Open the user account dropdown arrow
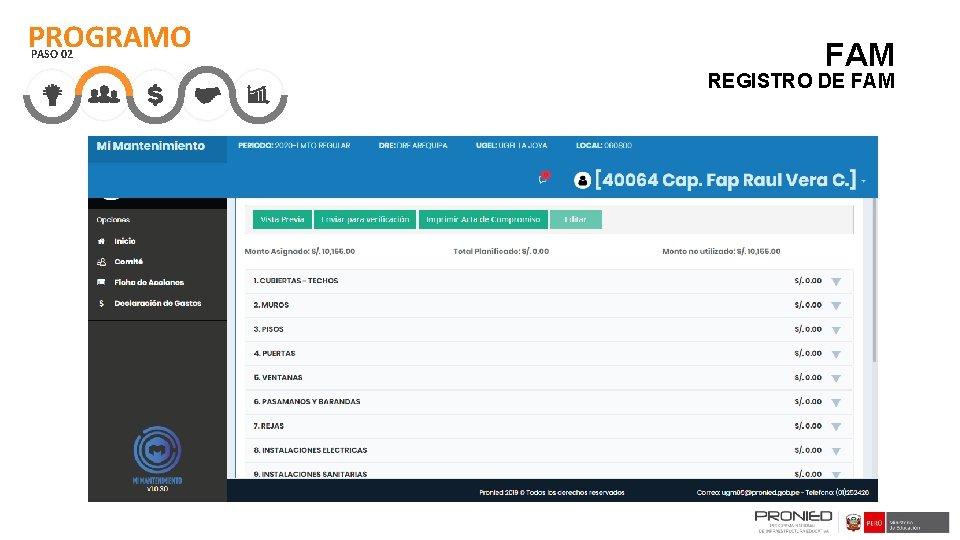This screenshot has width=960, height=540. (863, 181)
